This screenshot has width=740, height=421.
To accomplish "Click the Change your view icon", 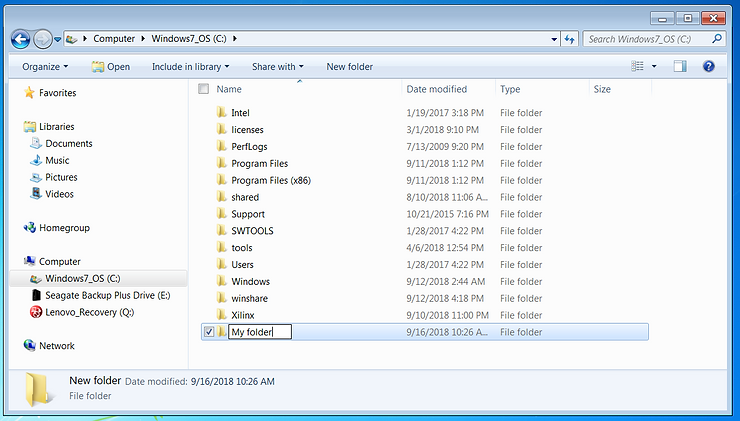I will 638,66.
